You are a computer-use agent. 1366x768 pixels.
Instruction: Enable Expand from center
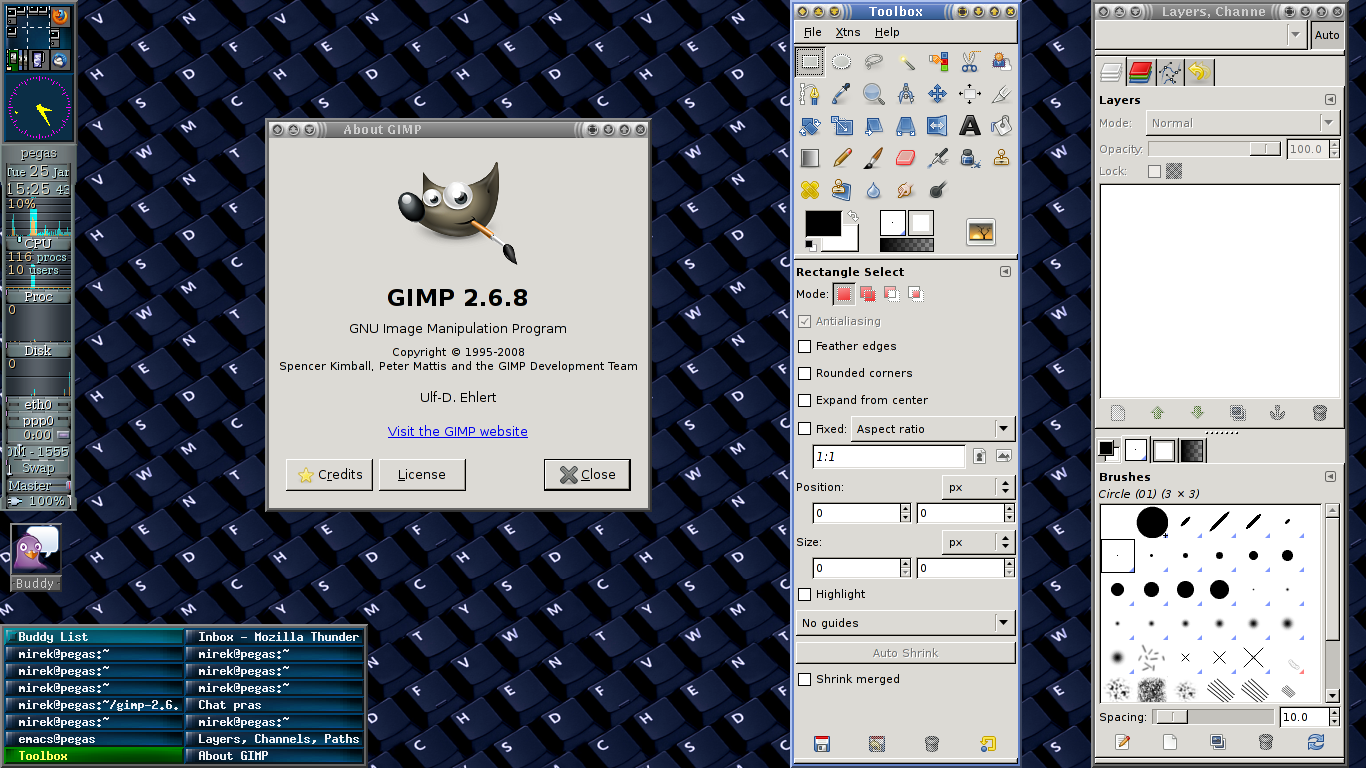click(805, 400)
